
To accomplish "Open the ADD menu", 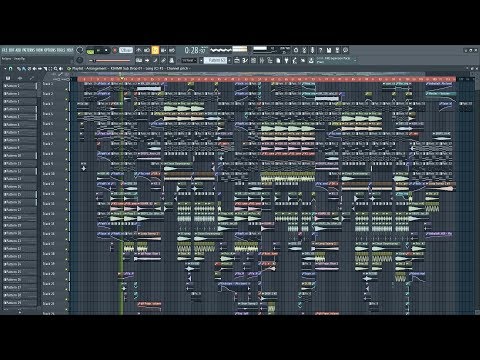I will pos(18,50).
